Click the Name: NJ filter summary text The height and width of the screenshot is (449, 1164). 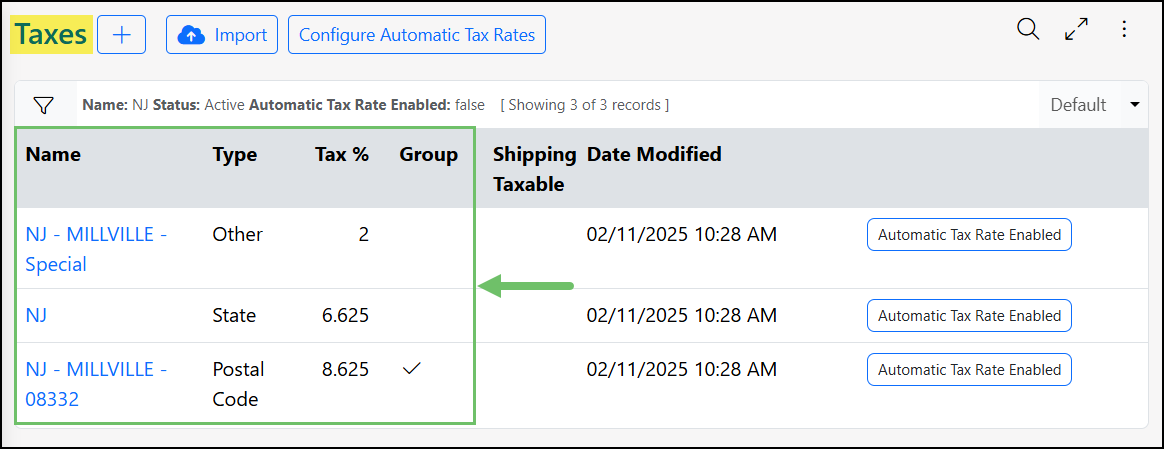tap(115, 105)
